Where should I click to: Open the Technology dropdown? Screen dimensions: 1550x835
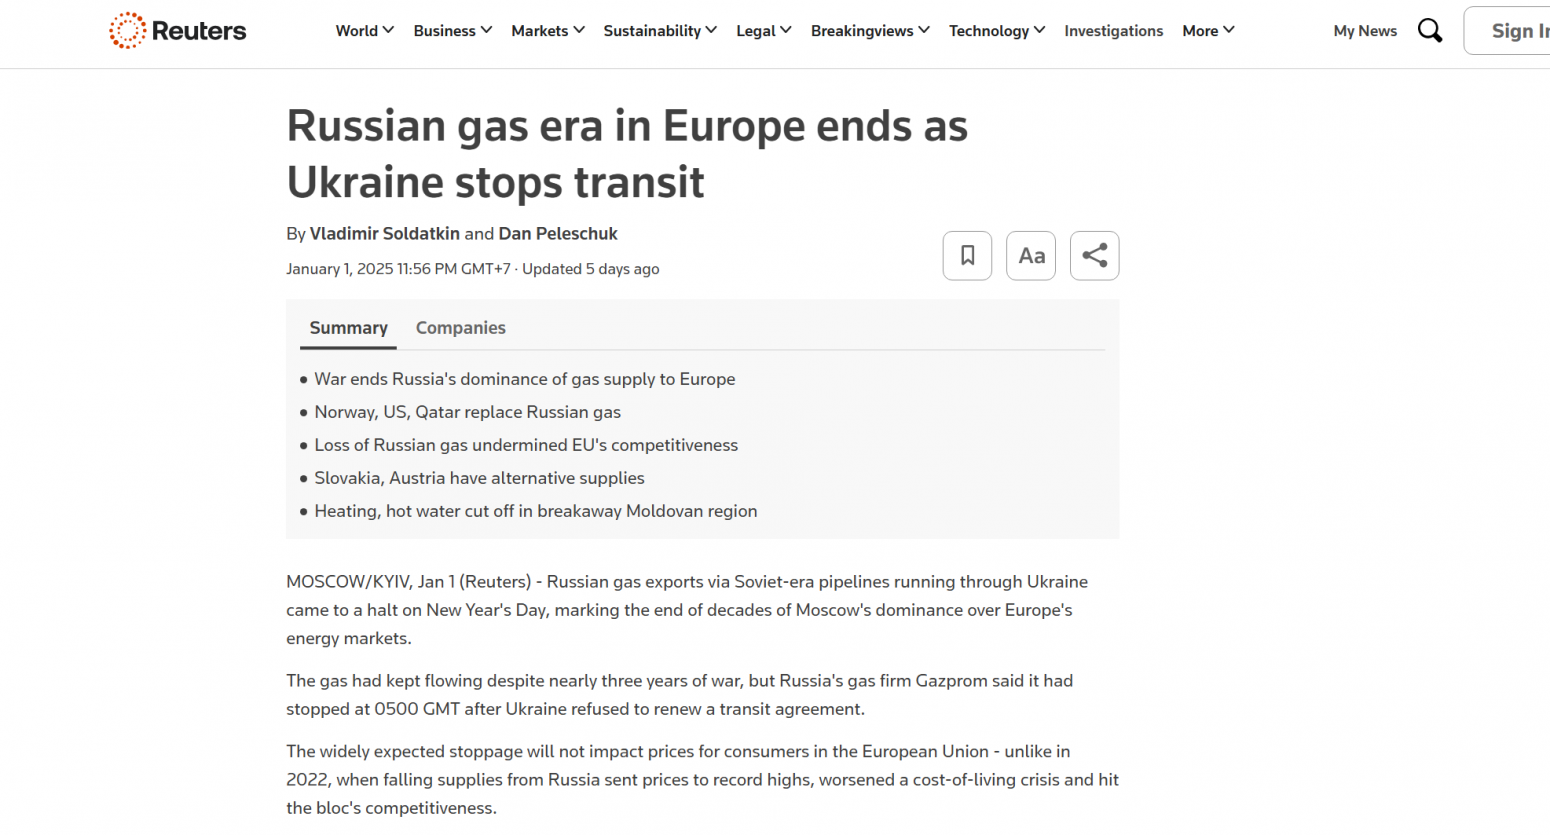997,31
